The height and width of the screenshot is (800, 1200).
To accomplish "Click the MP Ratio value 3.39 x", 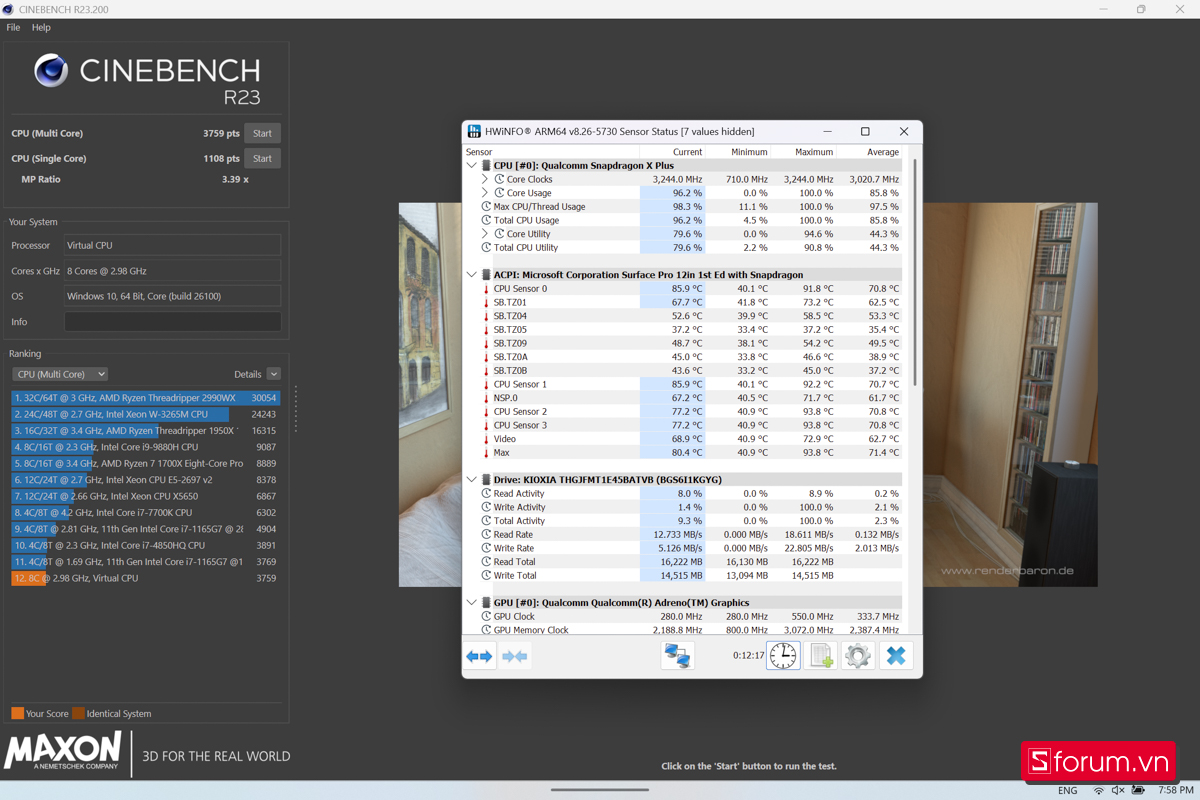I will coord(235,179).
